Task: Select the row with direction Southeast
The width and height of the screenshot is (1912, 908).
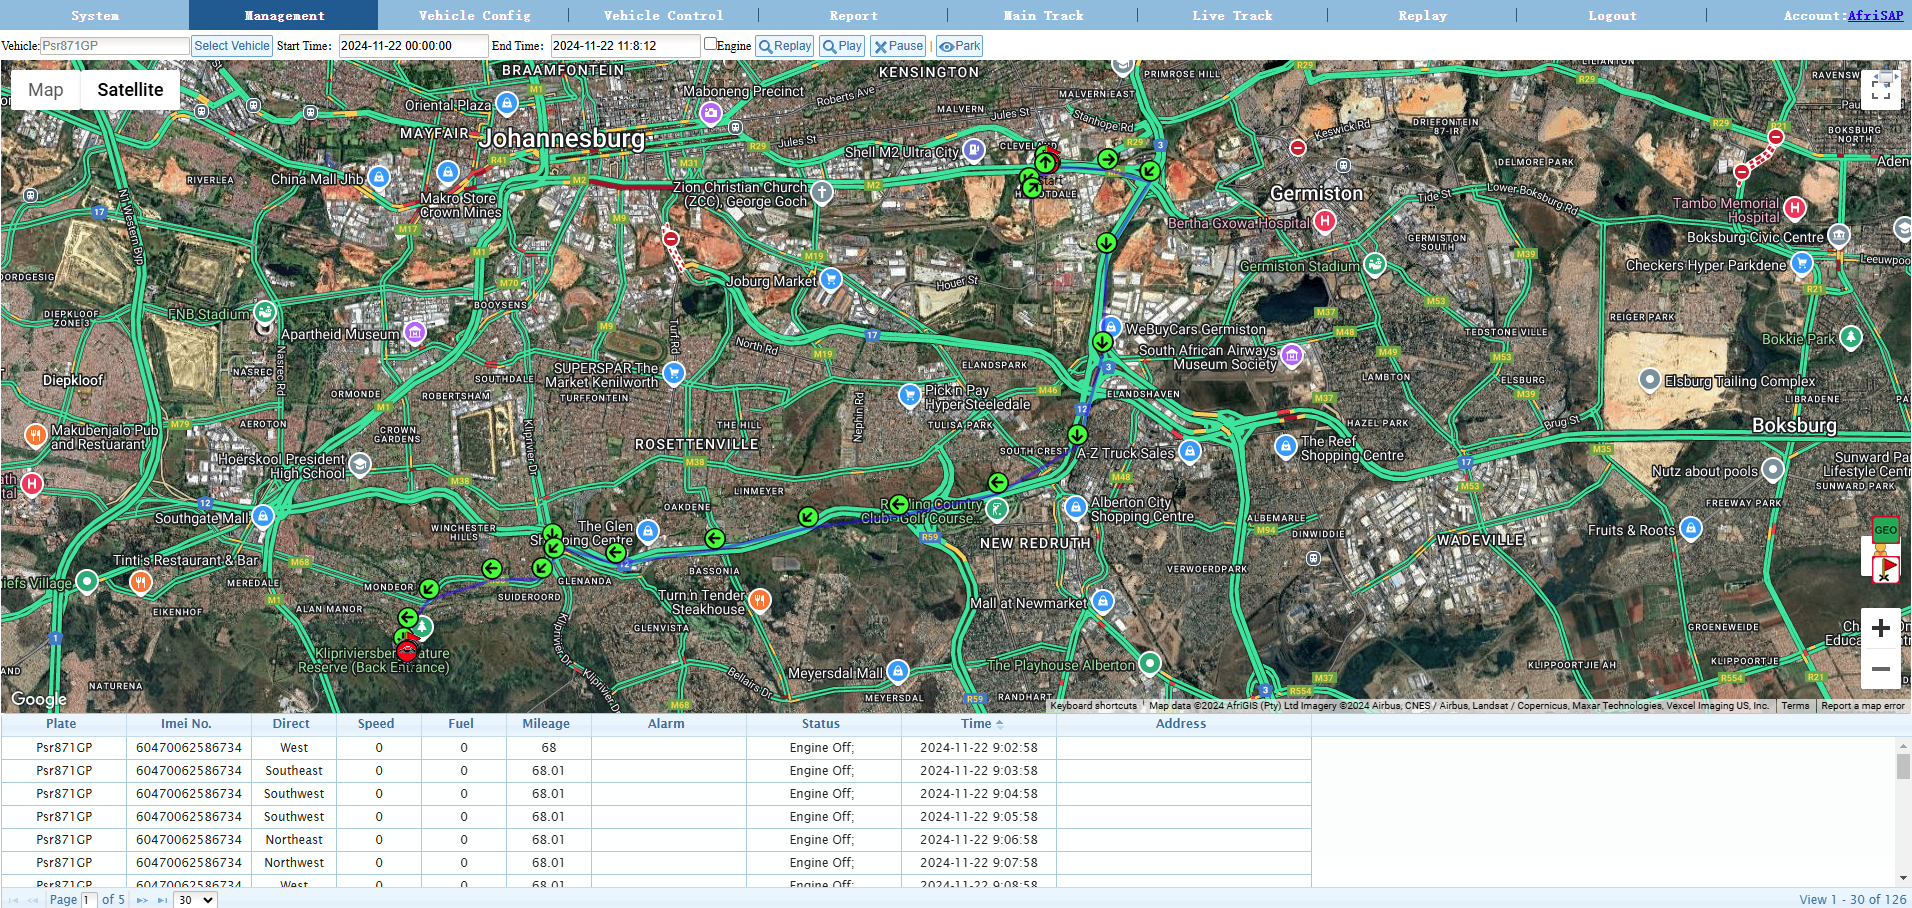Action: pyautogui.click(x=656, y=771)
